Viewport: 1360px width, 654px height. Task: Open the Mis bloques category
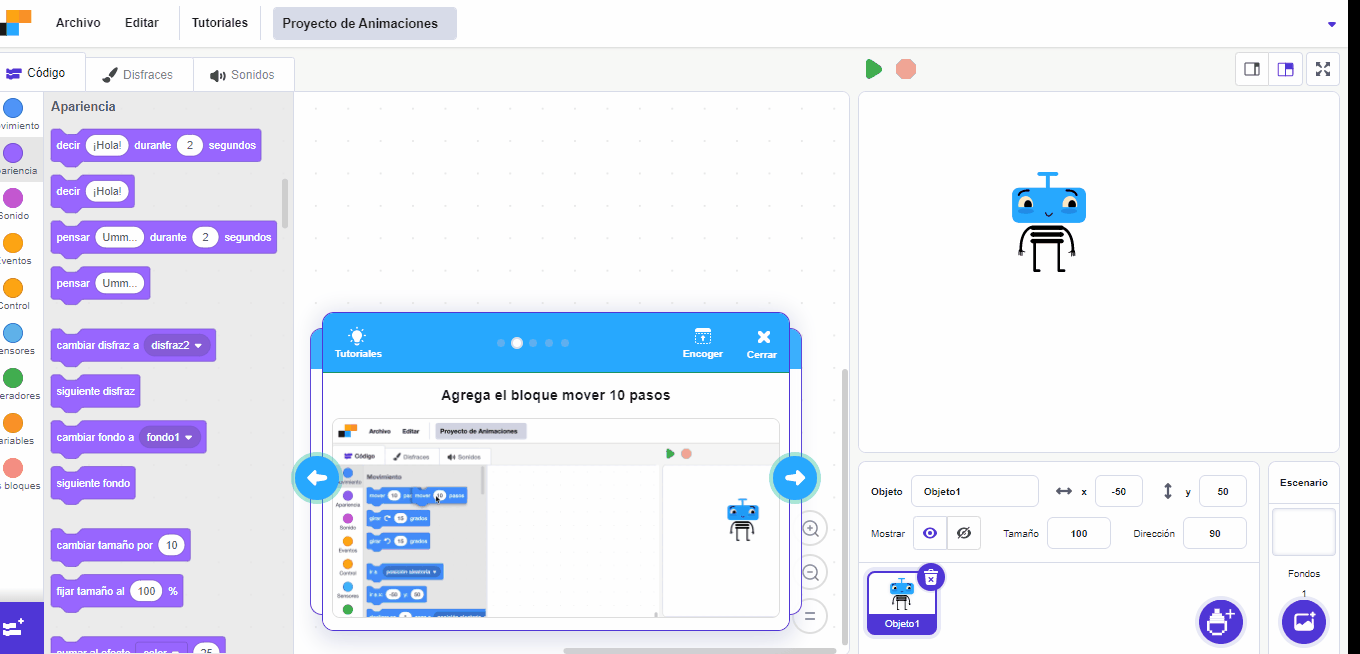13,469
